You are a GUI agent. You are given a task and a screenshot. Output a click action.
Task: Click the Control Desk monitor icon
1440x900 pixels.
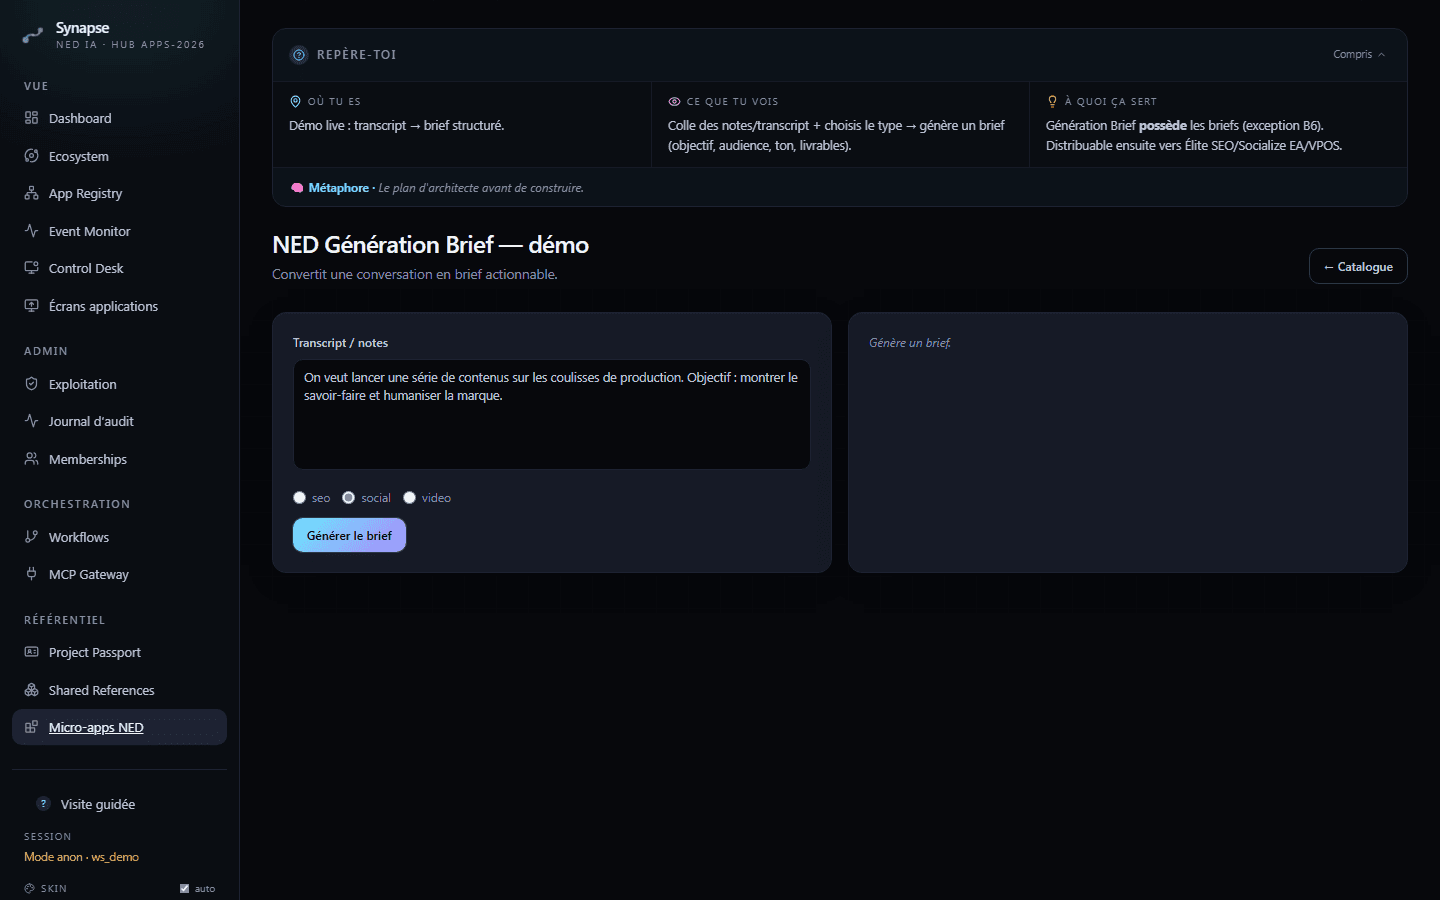pyautogui.click(x=31, y=268)
